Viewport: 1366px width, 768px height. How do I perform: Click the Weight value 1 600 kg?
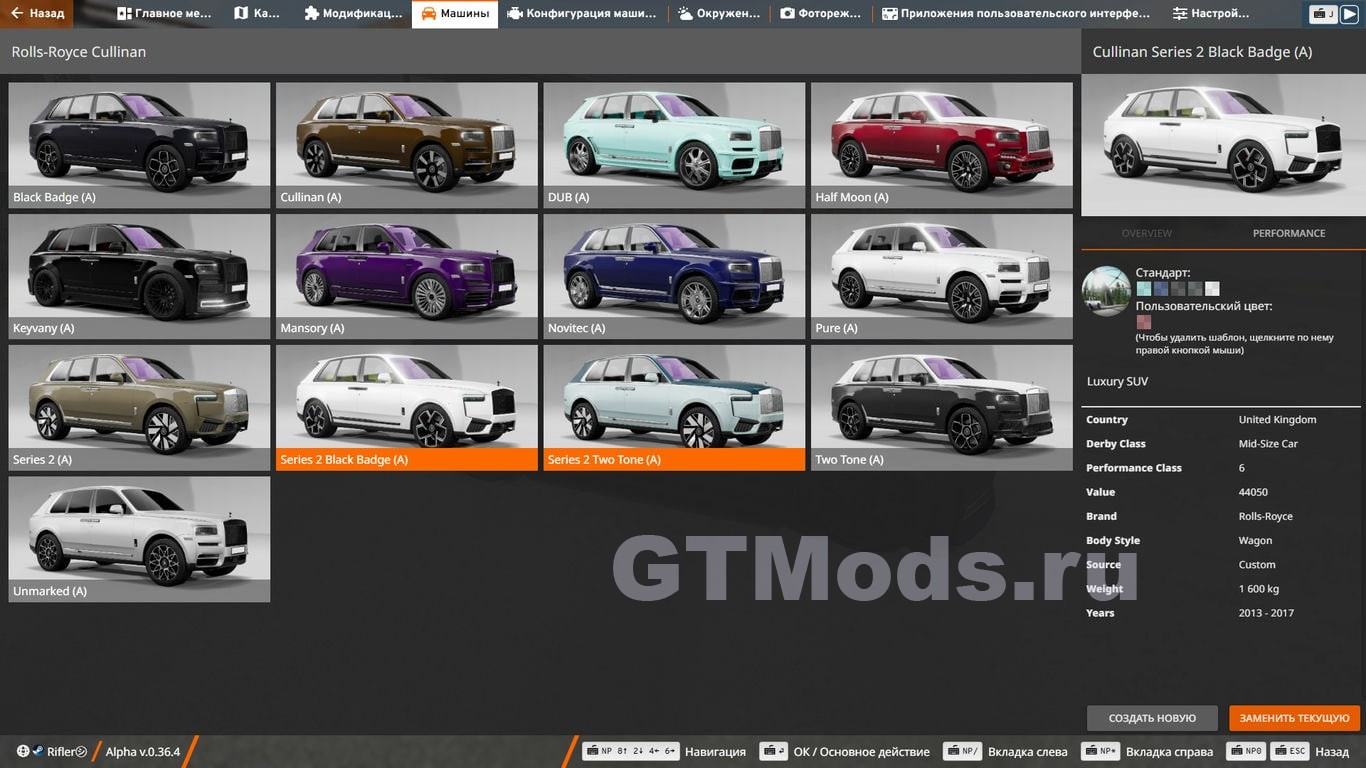(x=1258, y=589)
